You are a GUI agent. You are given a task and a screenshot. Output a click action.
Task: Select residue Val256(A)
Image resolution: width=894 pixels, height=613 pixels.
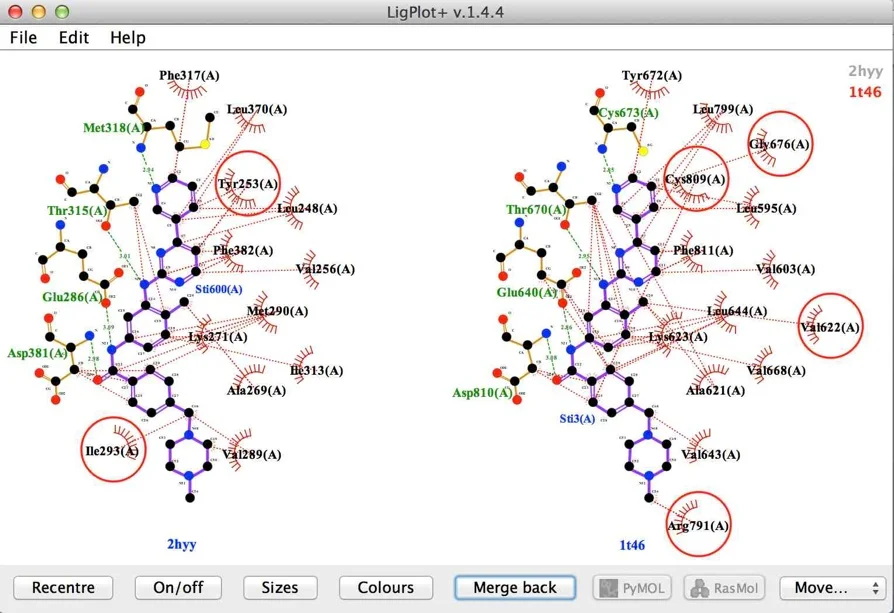point(325,269)
